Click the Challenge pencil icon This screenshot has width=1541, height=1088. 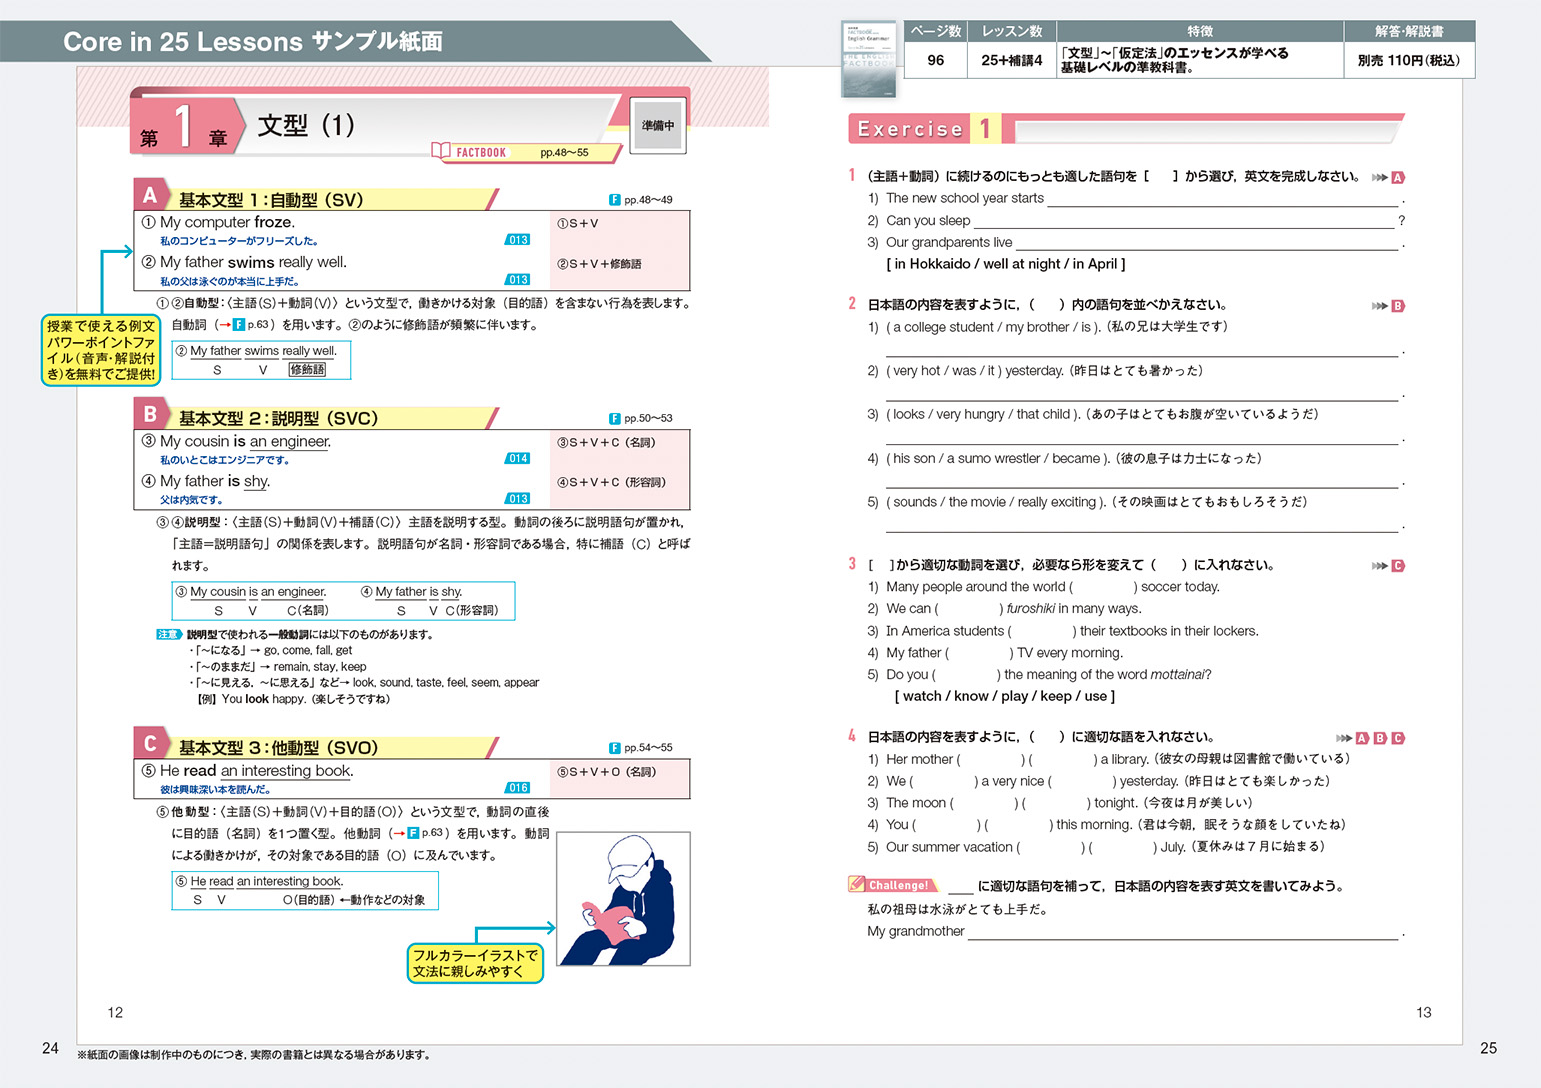tap(857, 884)
